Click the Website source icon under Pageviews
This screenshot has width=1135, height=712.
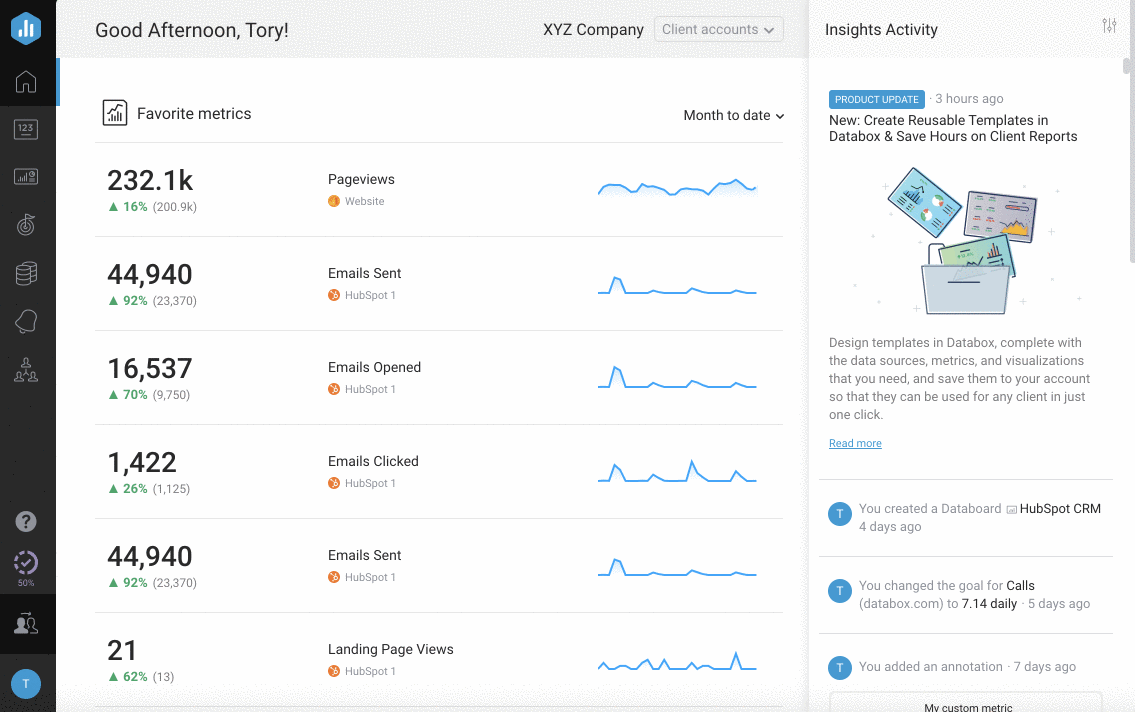click(x=334, y=201)
